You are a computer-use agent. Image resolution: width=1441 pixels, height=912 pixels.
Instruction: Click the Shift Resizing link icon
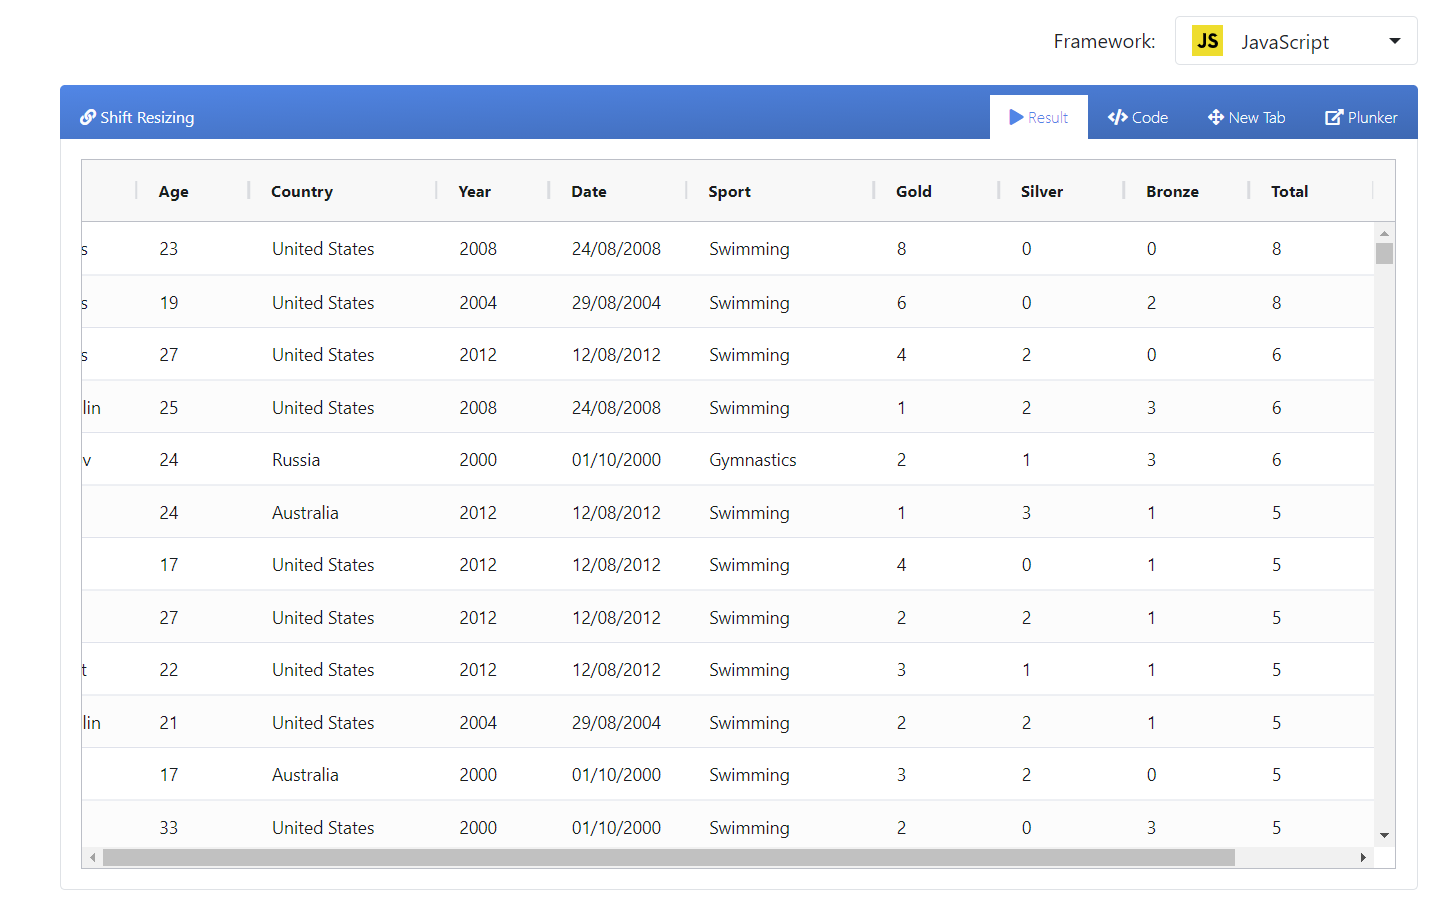(88, 117)
